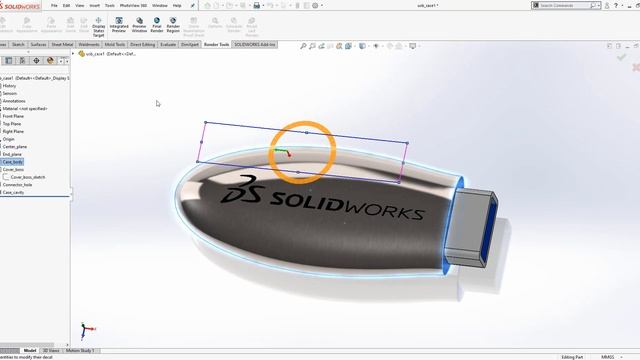Click in the Search Commands field
This screenshot has height=360, width=640.
[565, 6]
